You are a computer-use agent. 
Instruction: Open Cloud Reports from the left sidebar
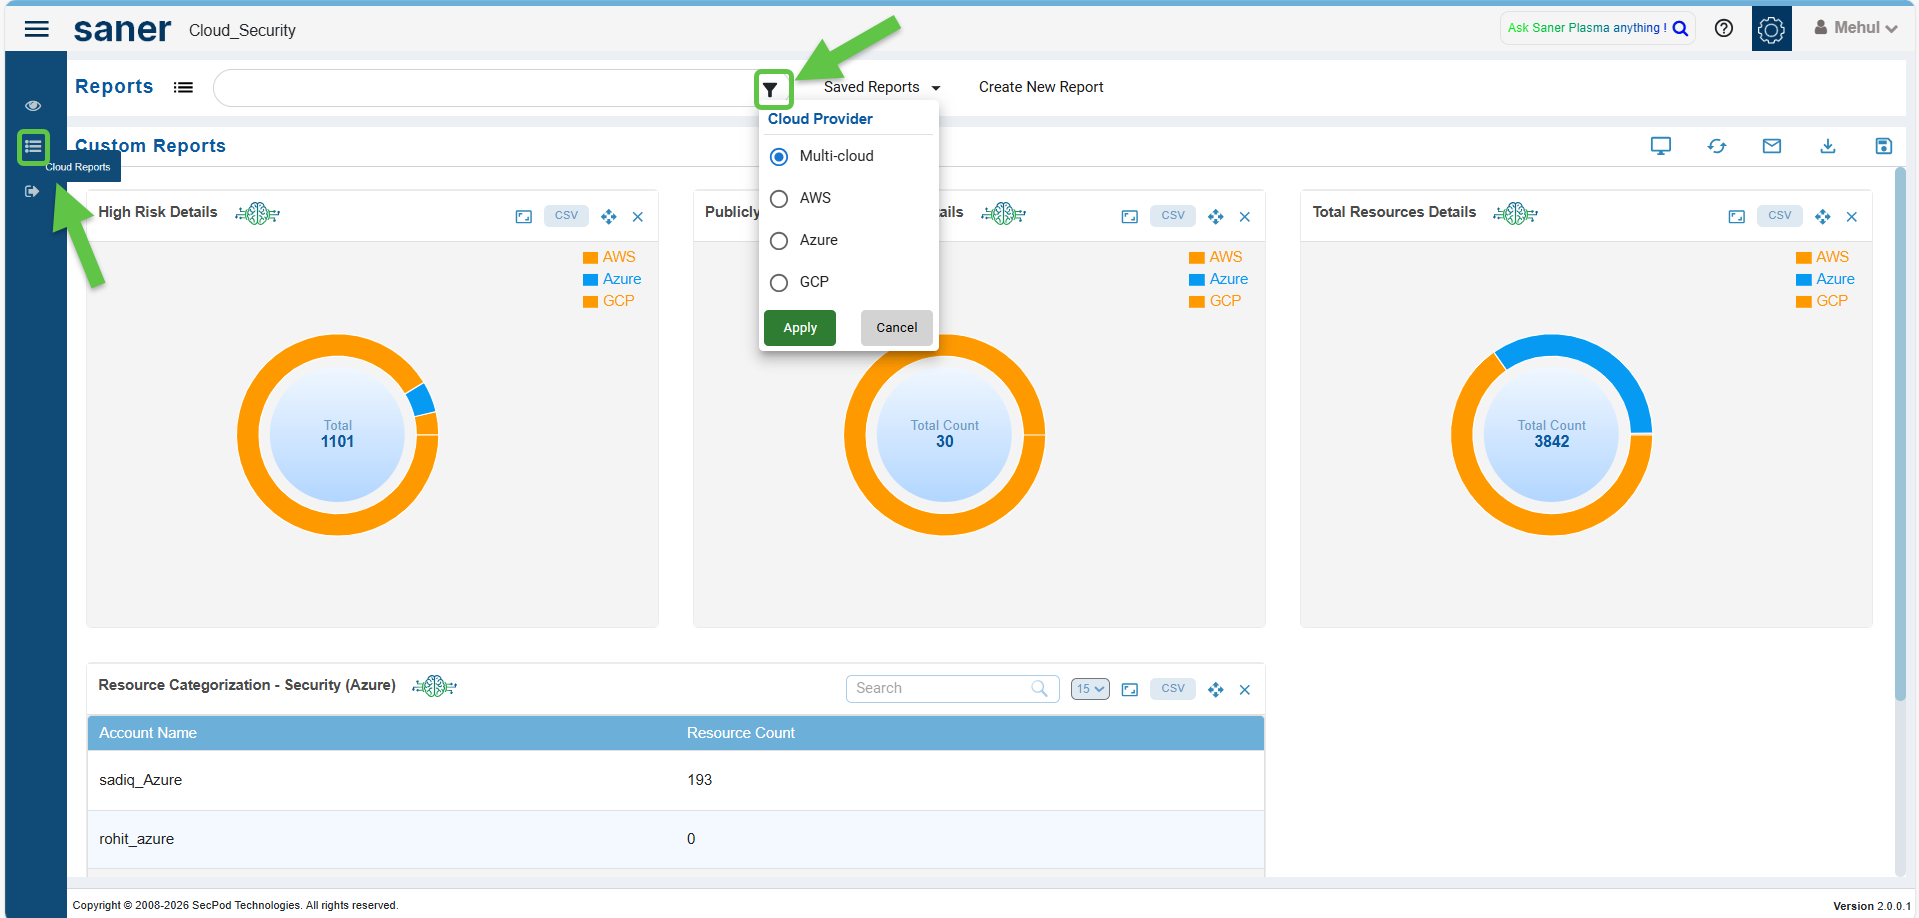tap(33, 147)
